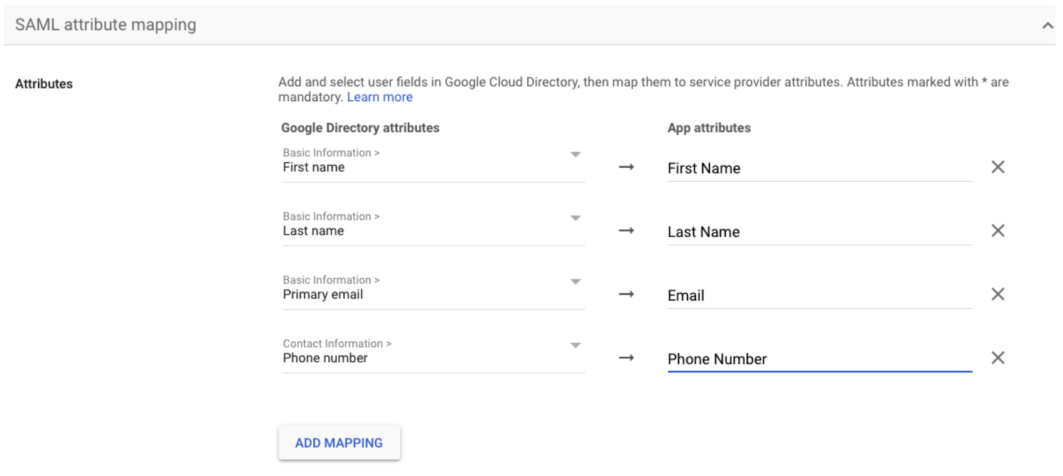Delete the Phone Number mapping row
The width and height of the screenshot is (1063, 476).
coord(997,358)
